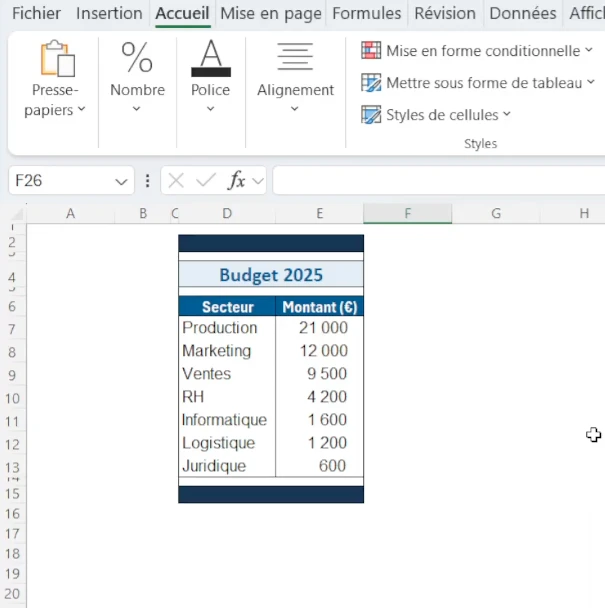This screenshot has height=608, width=605.
Task: Open the Nombre percent format group
Action: point(137,77)
